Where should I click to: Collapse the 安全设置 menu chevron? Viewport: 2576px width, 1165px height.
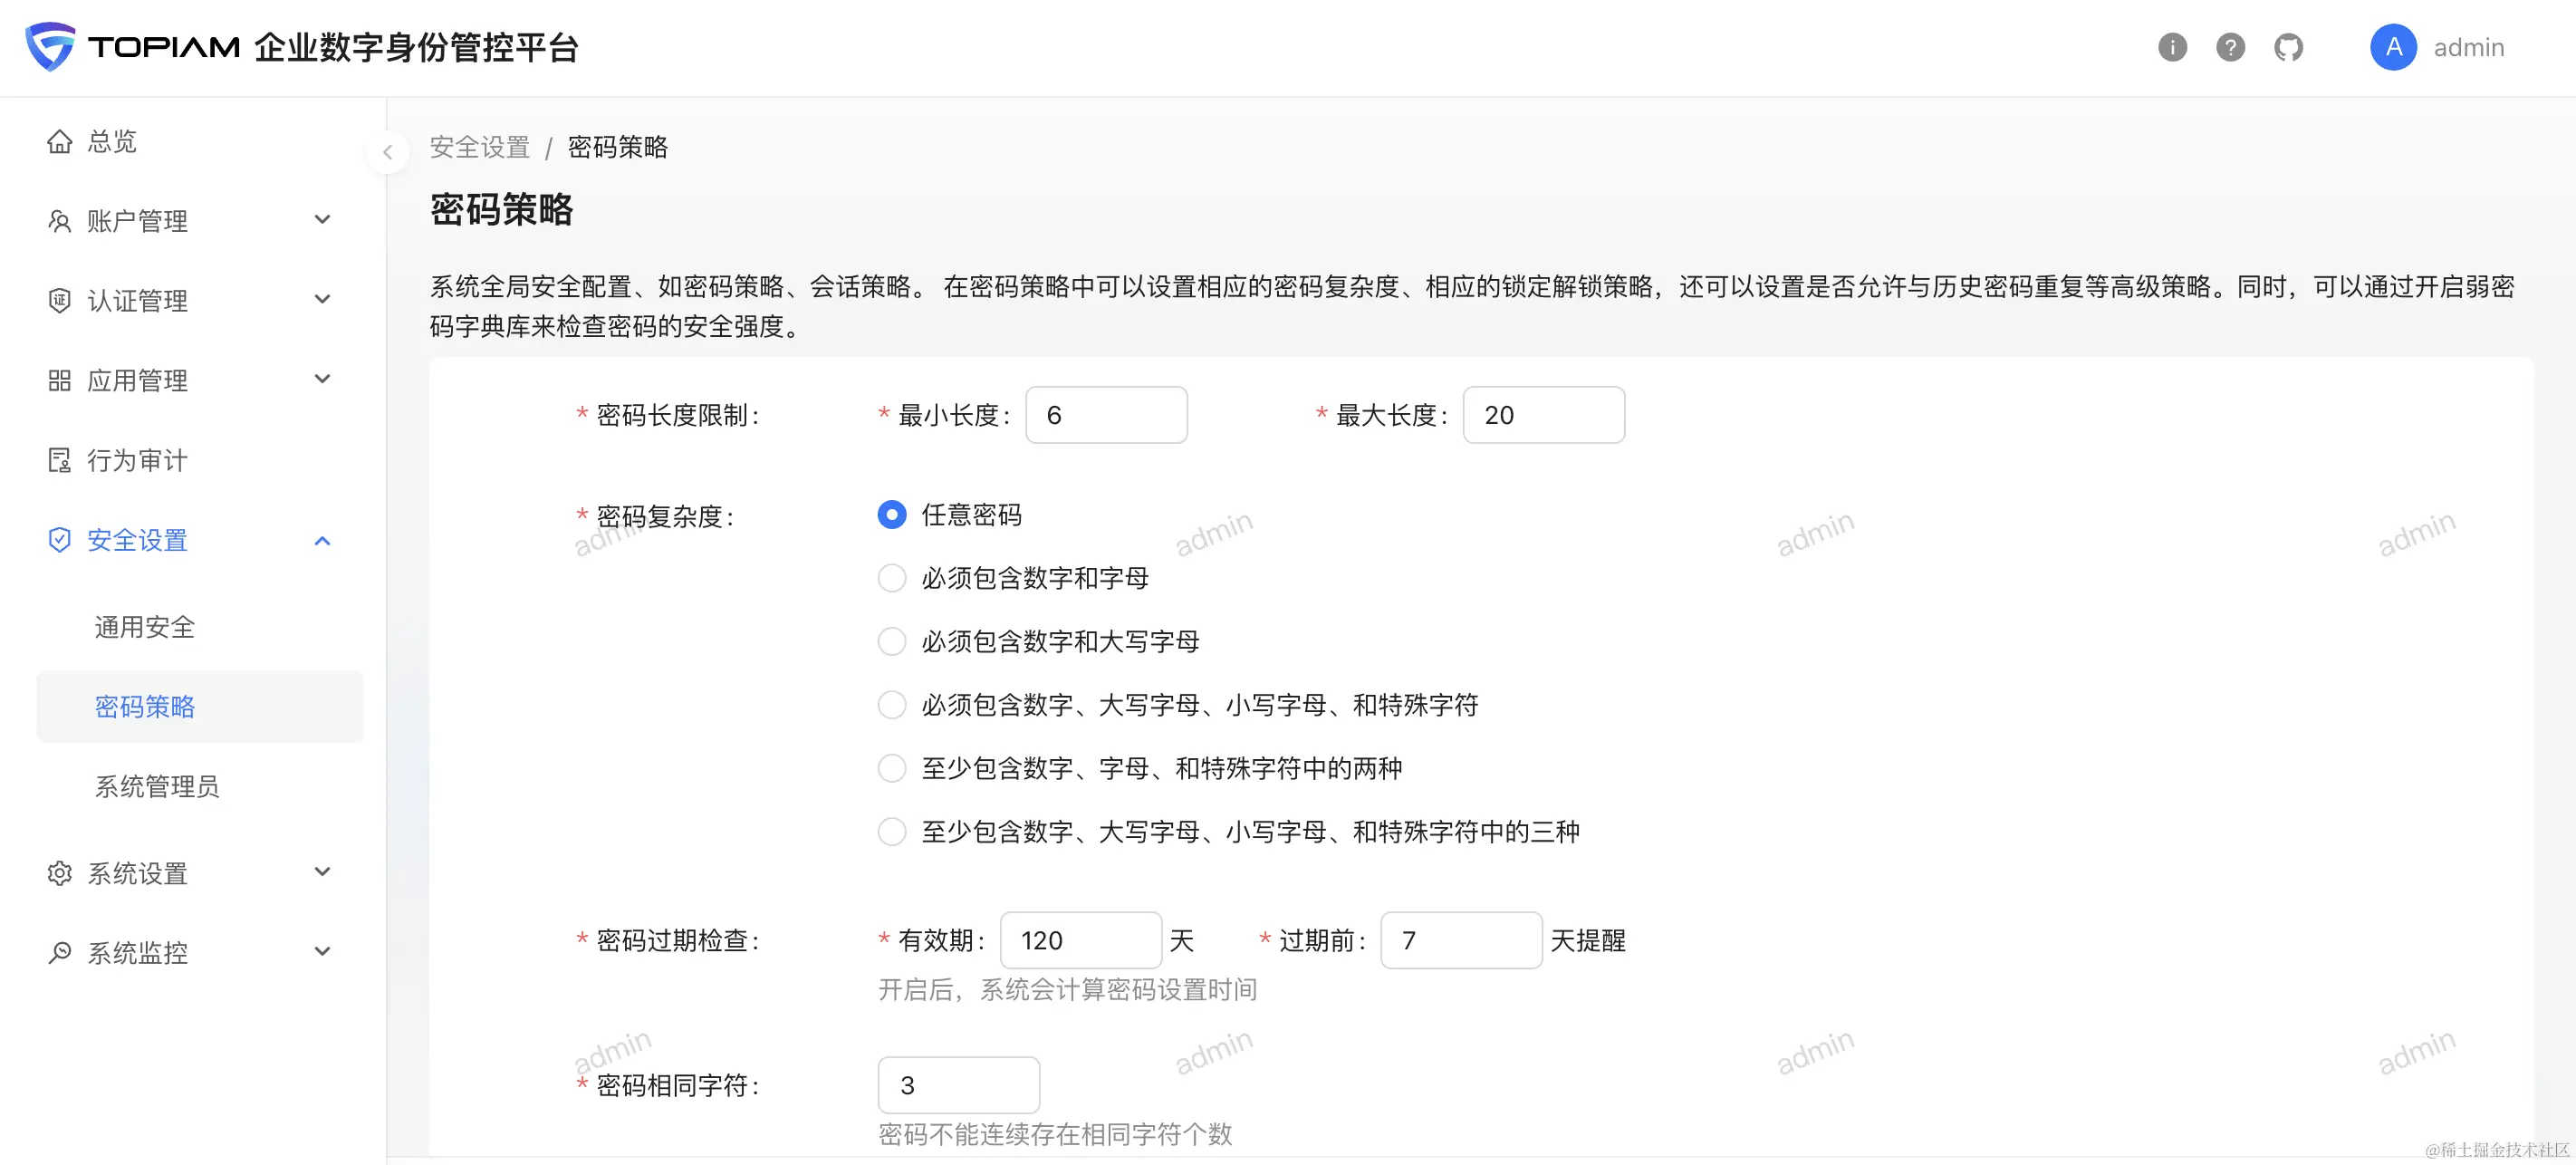322,541
